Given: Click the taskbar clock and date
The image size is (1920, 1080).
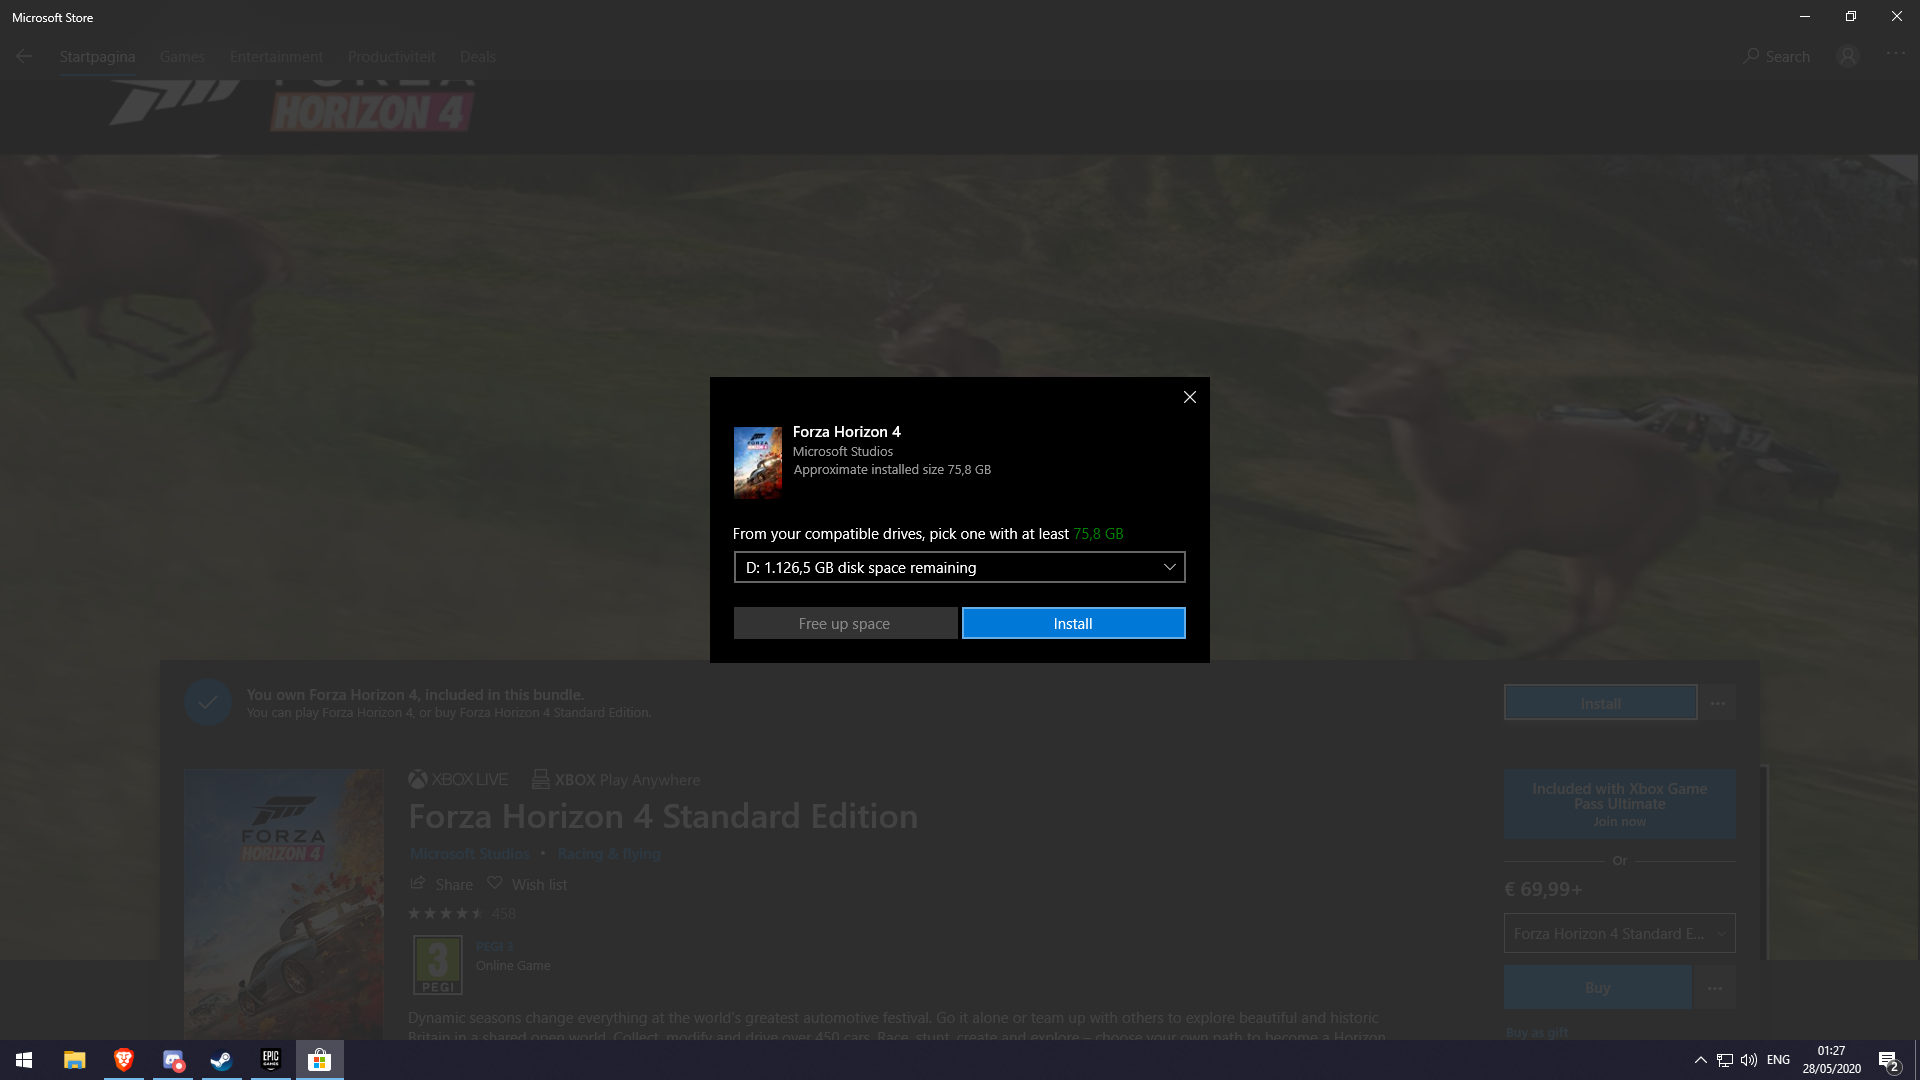Looking at the screenshot, I should pyautogui.click(x=1831, y=1060).
